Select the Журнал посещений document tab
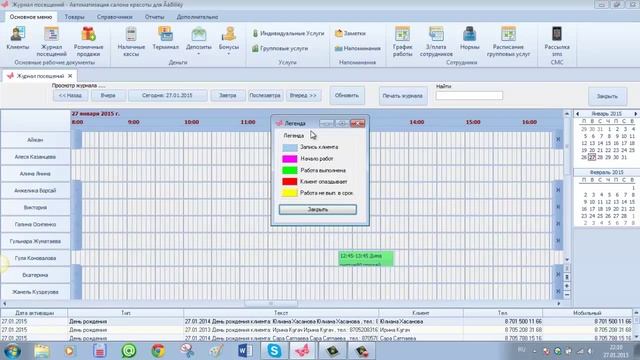640x360 pixels. tap(40, 76)
